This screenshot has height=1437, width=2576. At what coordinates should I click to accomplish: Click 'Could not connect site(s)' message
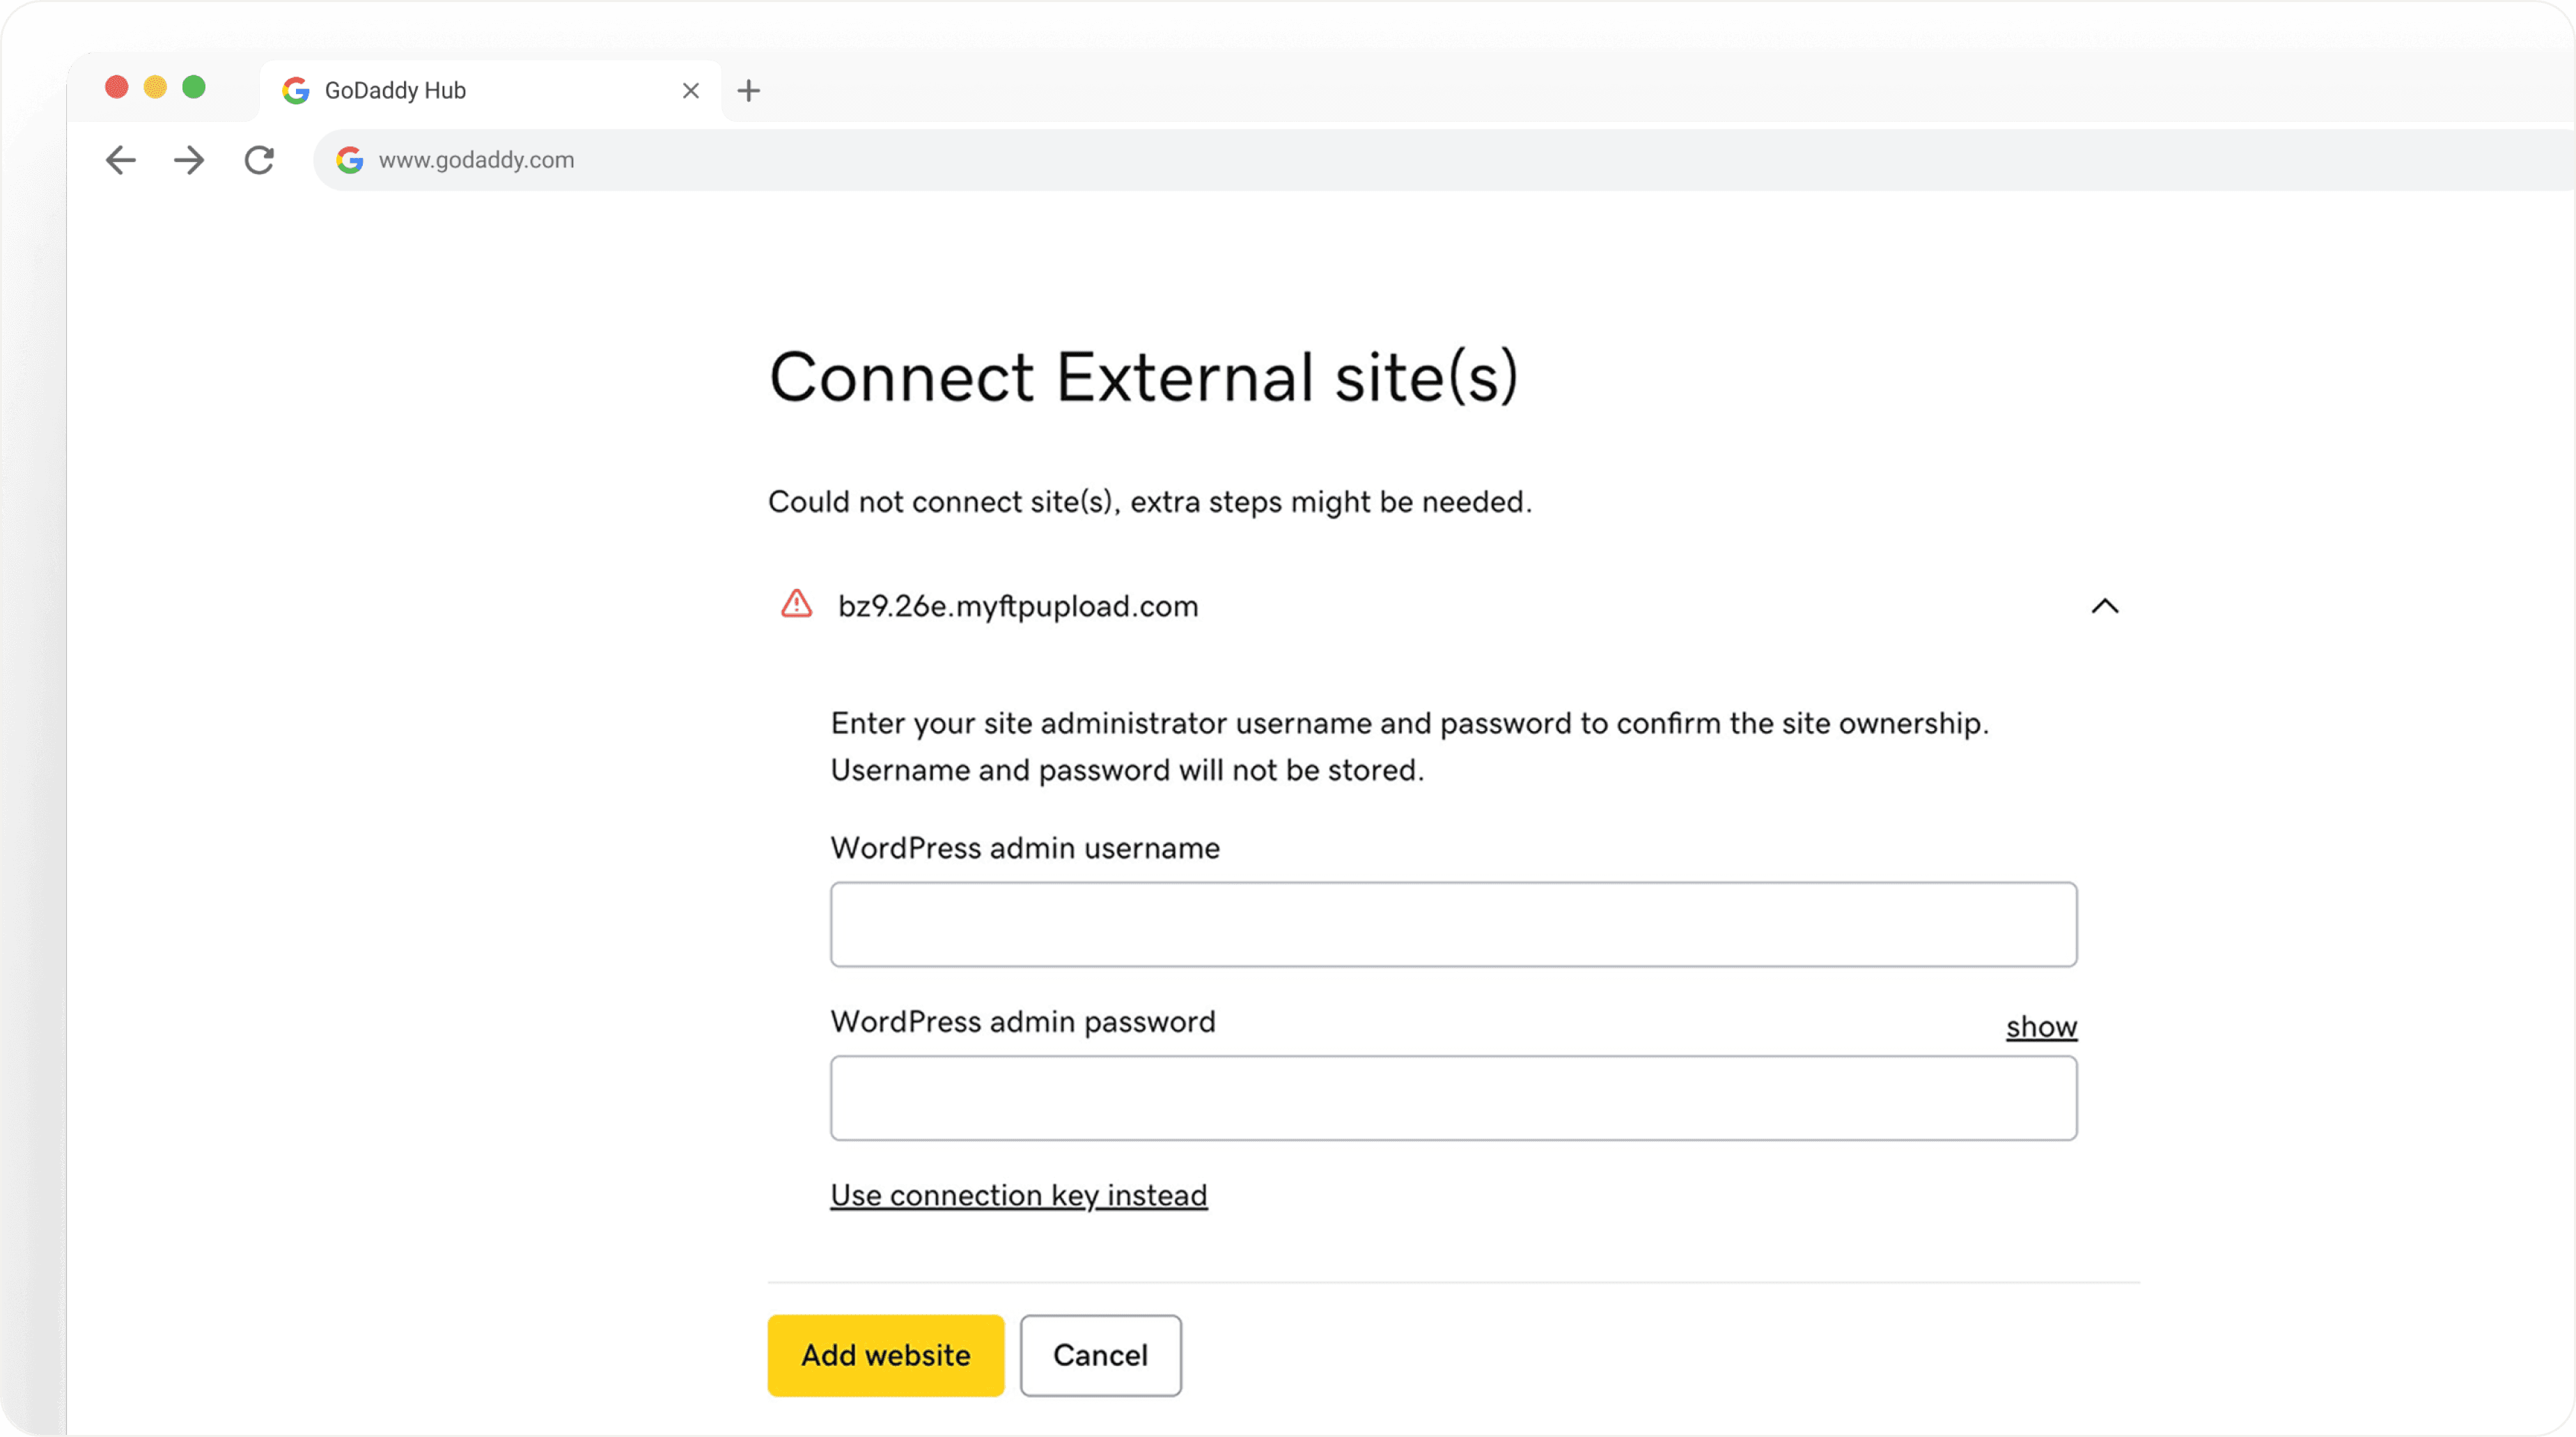[1150, 502]
